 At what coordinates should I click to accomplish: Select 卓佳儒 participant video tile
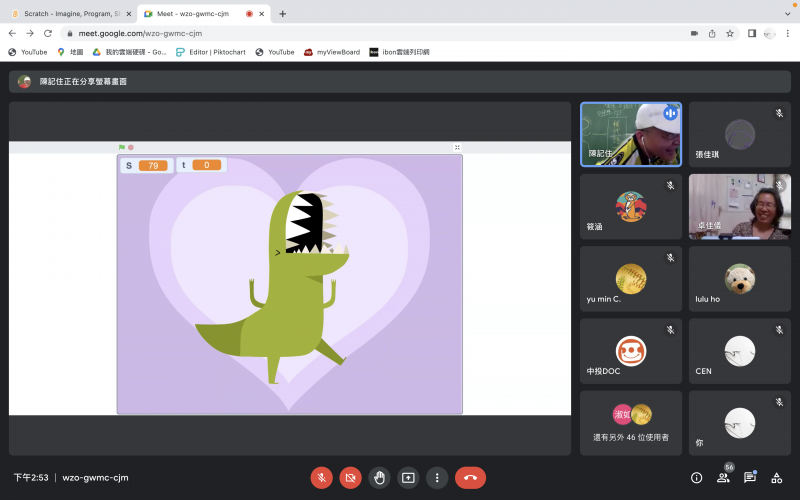click(x=739, y=206)
